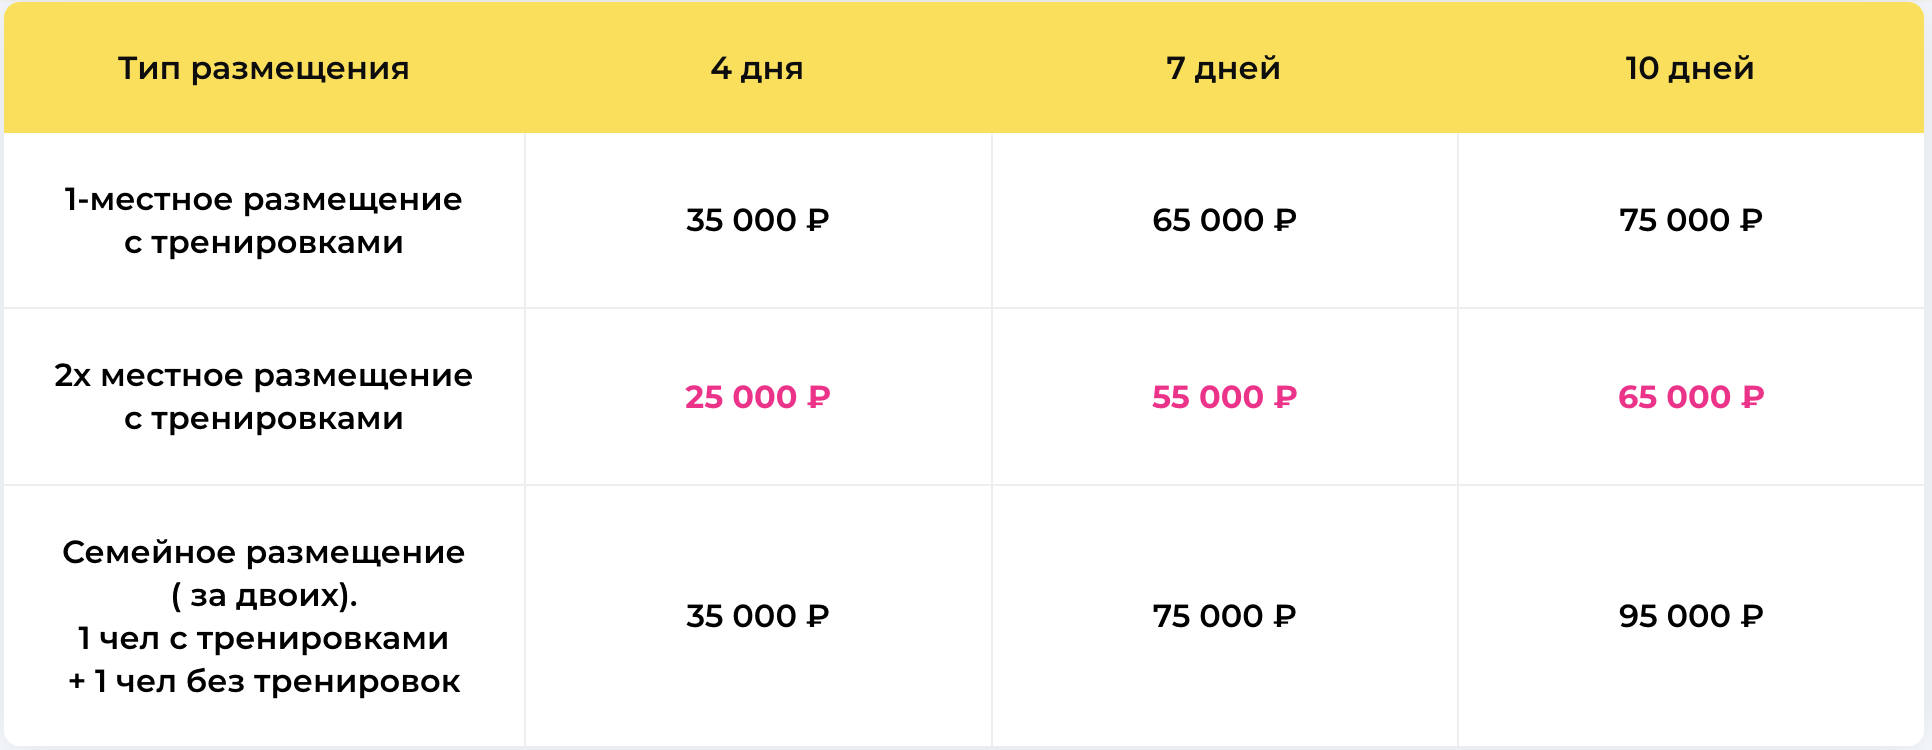Click the "( за двоих)." text line
The width and height of the screenshot is (1932, 750).
click(x=264, y=595)
